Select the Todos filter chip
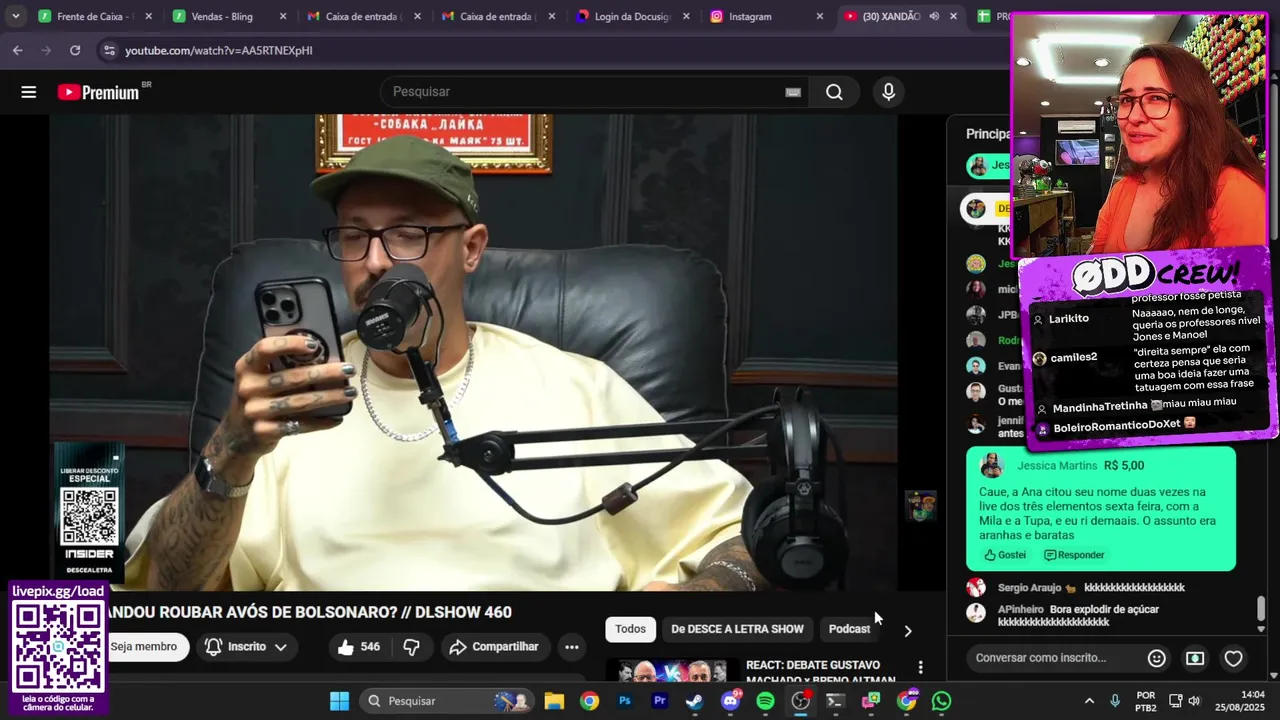Viewport: 1280px width, 720px height. pos(630,629)
